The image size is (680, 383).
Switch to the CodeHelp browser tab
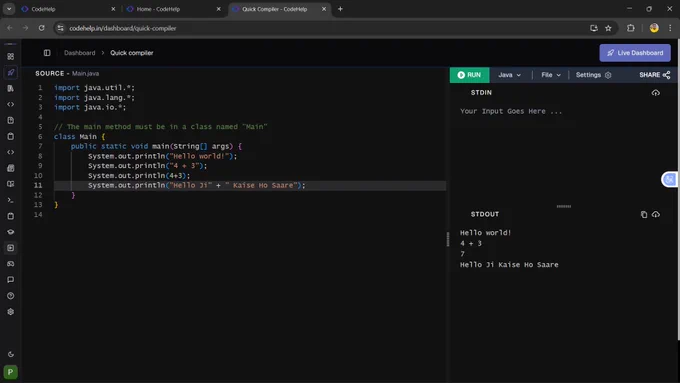(67, 9)
